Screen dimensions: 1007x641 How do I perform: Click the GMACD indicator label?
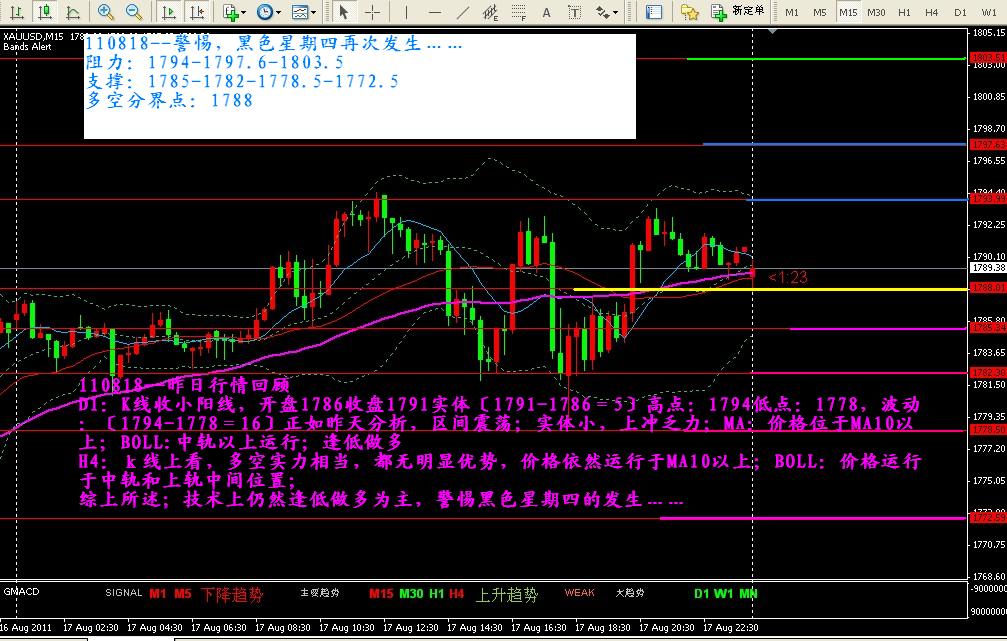tap(21, 592)
